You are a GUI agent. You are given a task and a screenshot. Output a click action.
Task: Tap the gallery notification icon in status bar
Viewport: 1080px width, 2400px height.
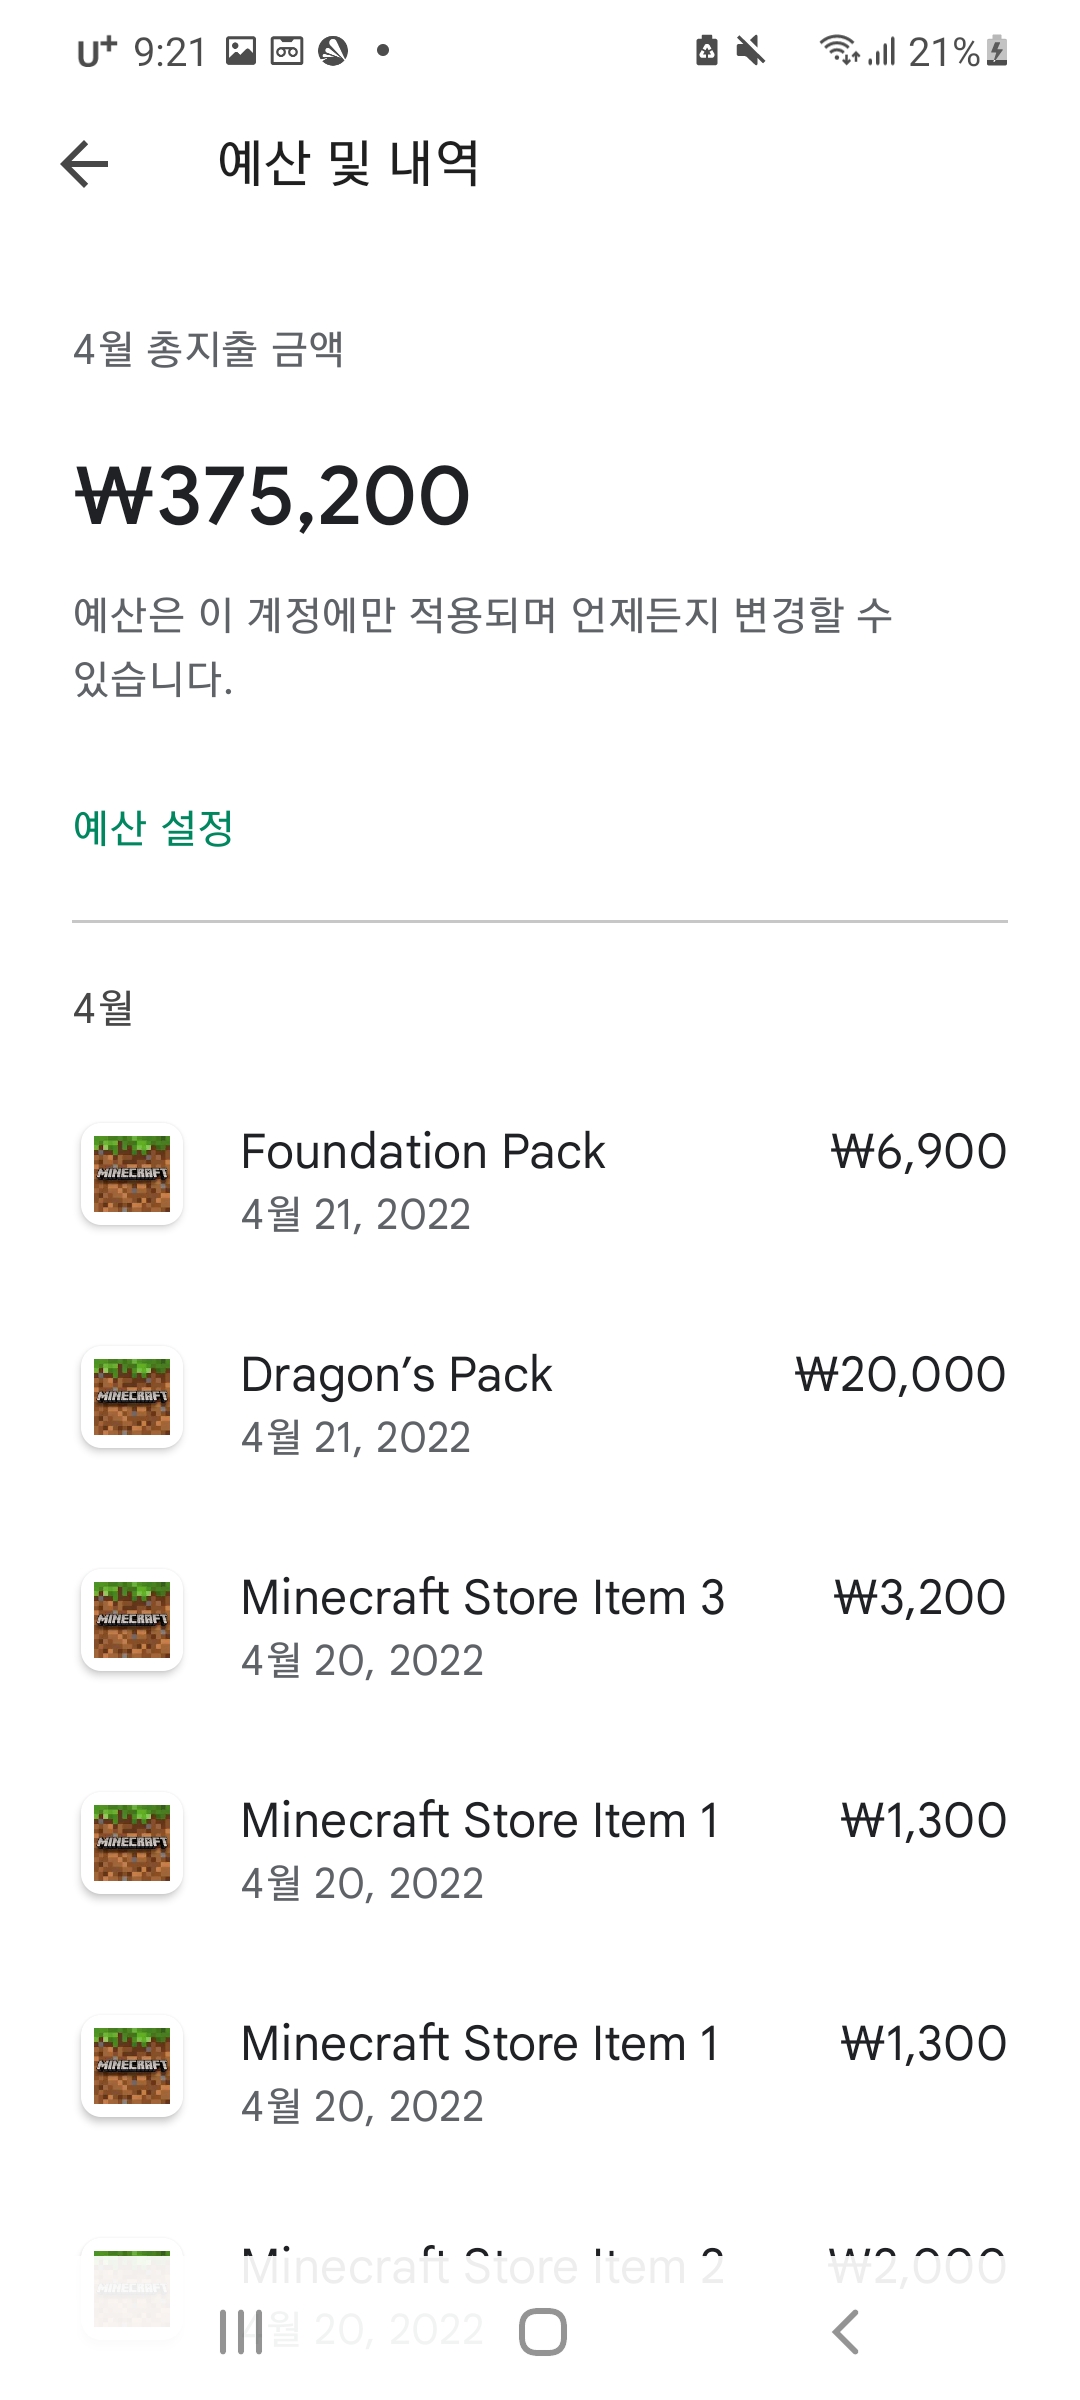click(x=241, y=50)
